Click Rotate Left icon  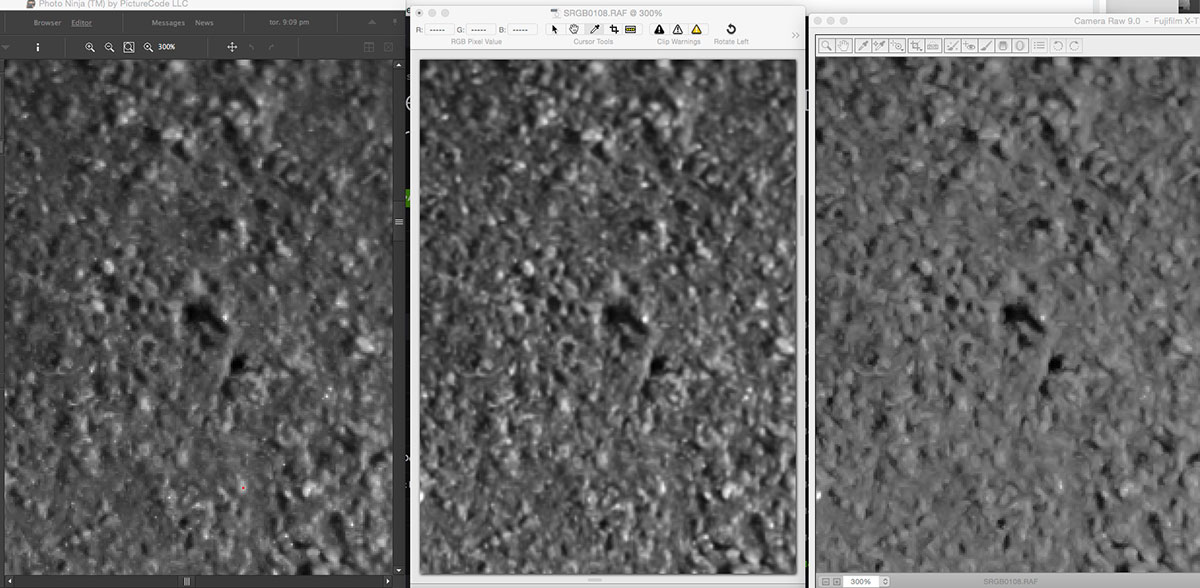click(731, 30)
